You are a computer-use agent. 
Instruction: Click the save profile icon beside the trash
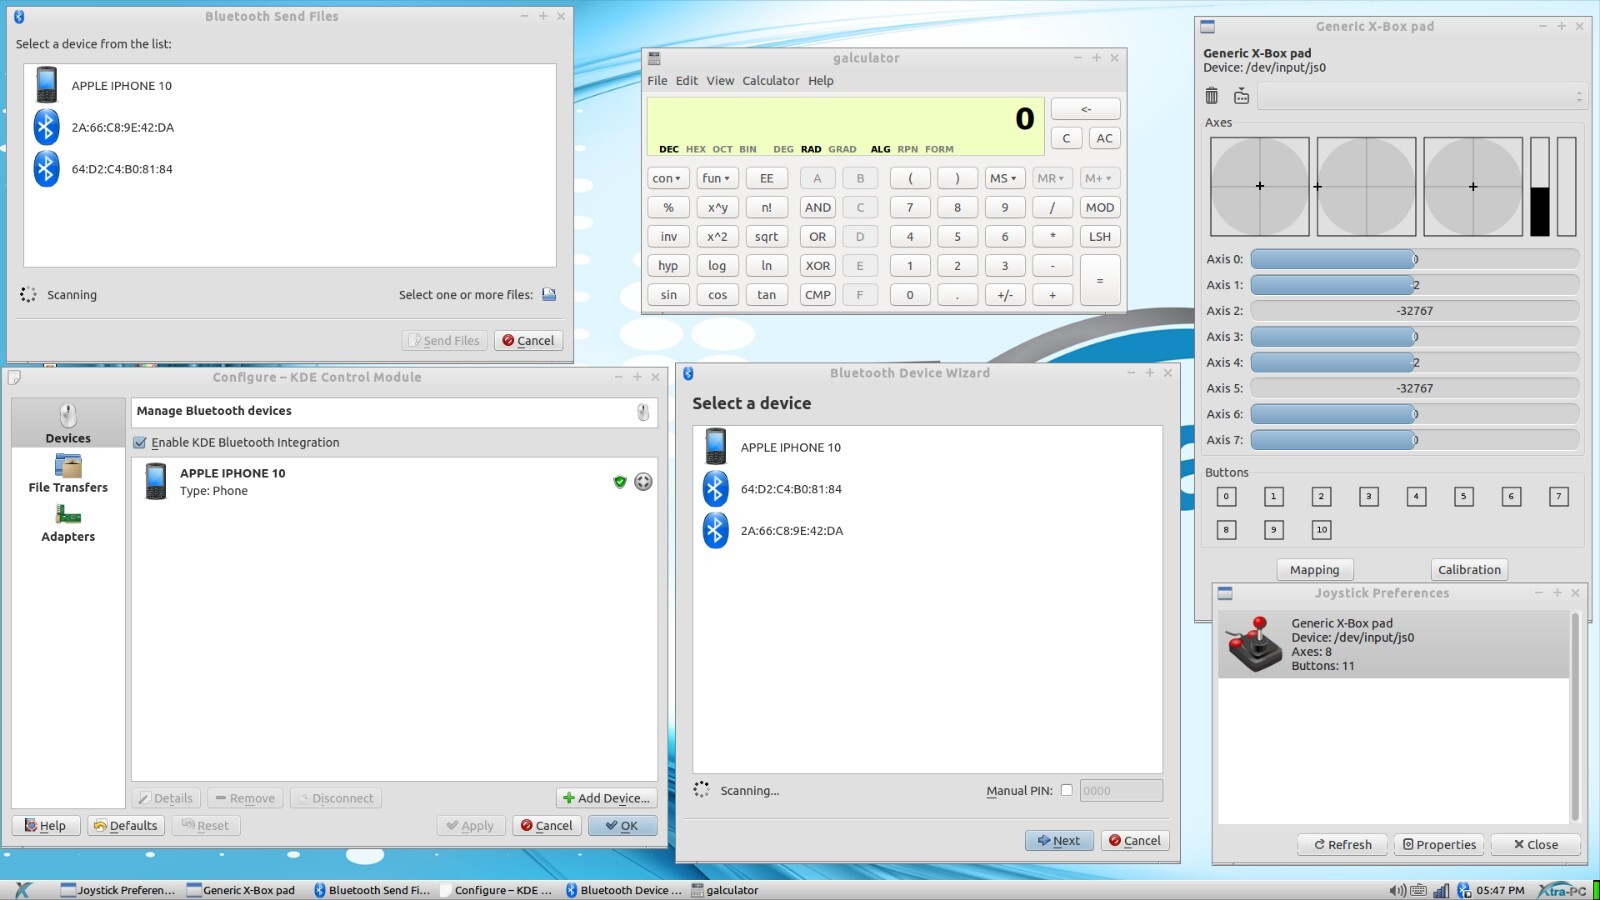click(1241, 96)
